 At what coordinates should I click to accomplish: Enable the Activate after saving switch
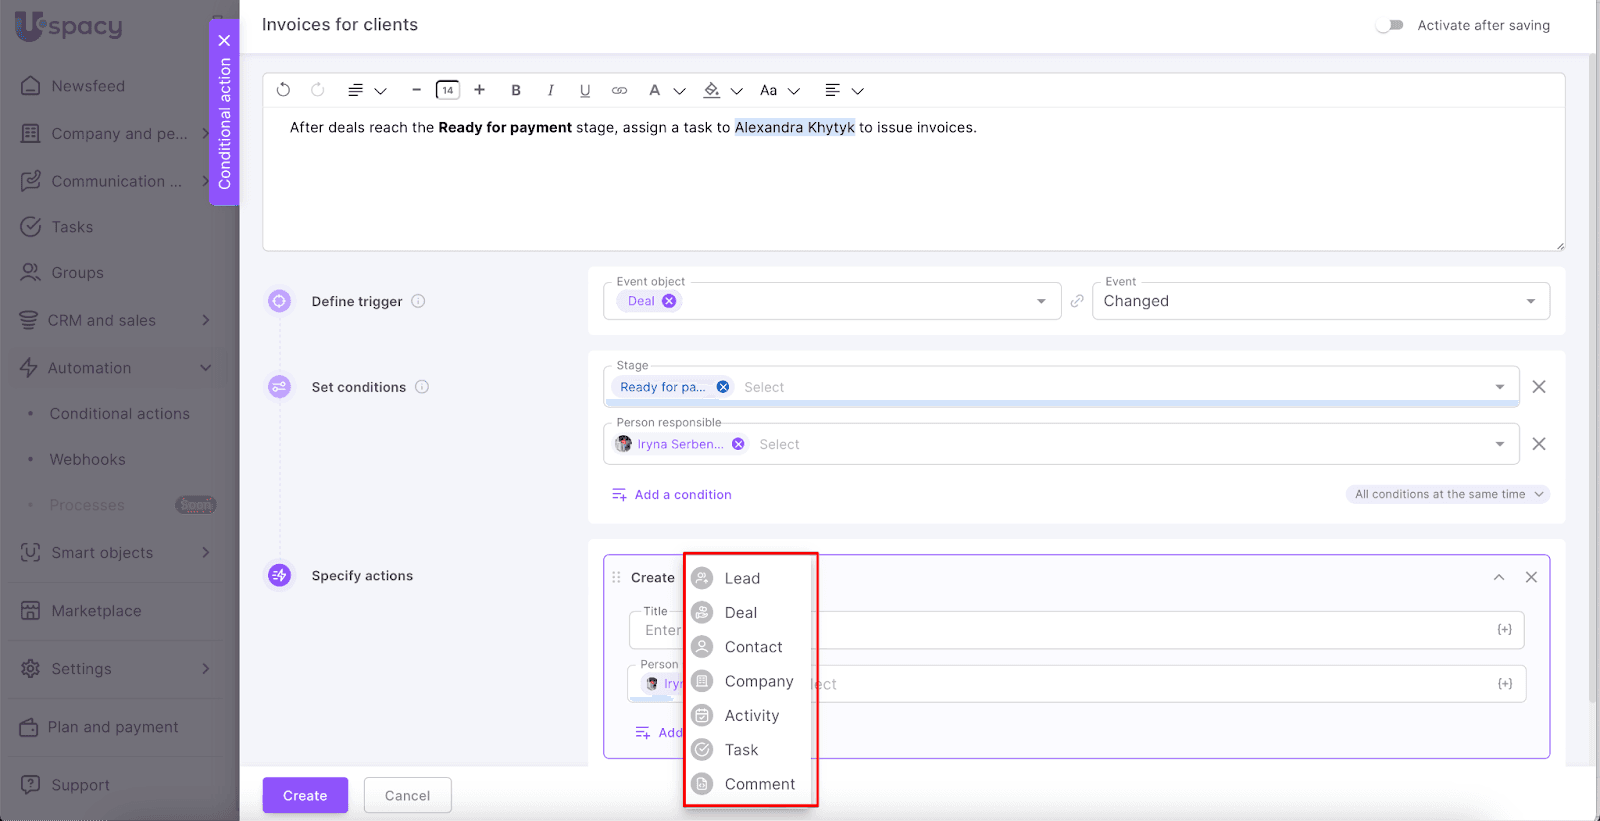tap(1389, 25)
